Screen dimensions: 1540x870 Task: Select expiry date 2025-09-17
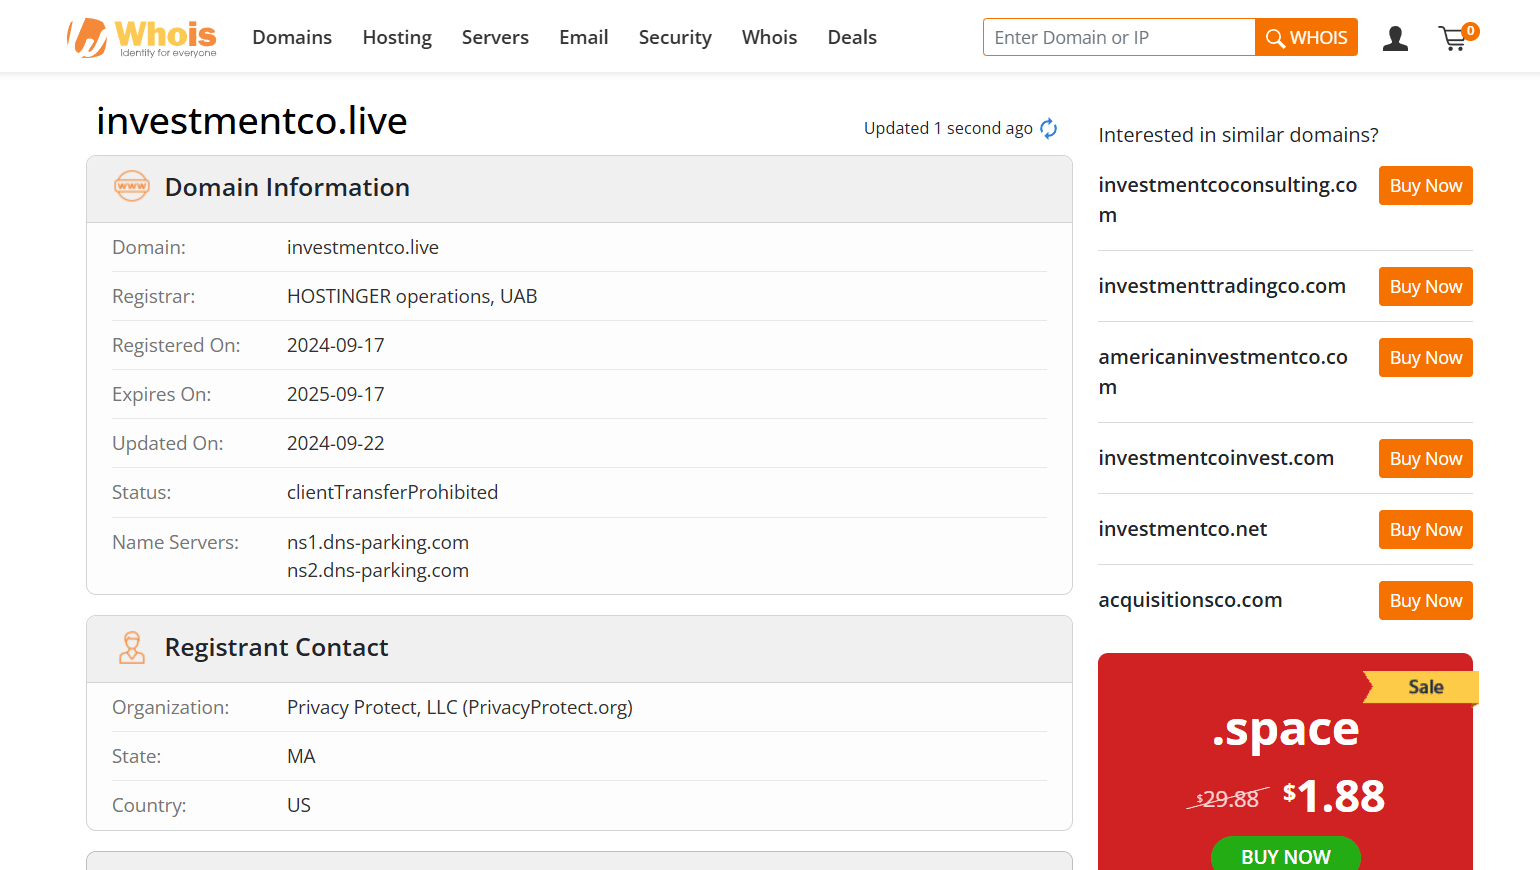[335, 394]
